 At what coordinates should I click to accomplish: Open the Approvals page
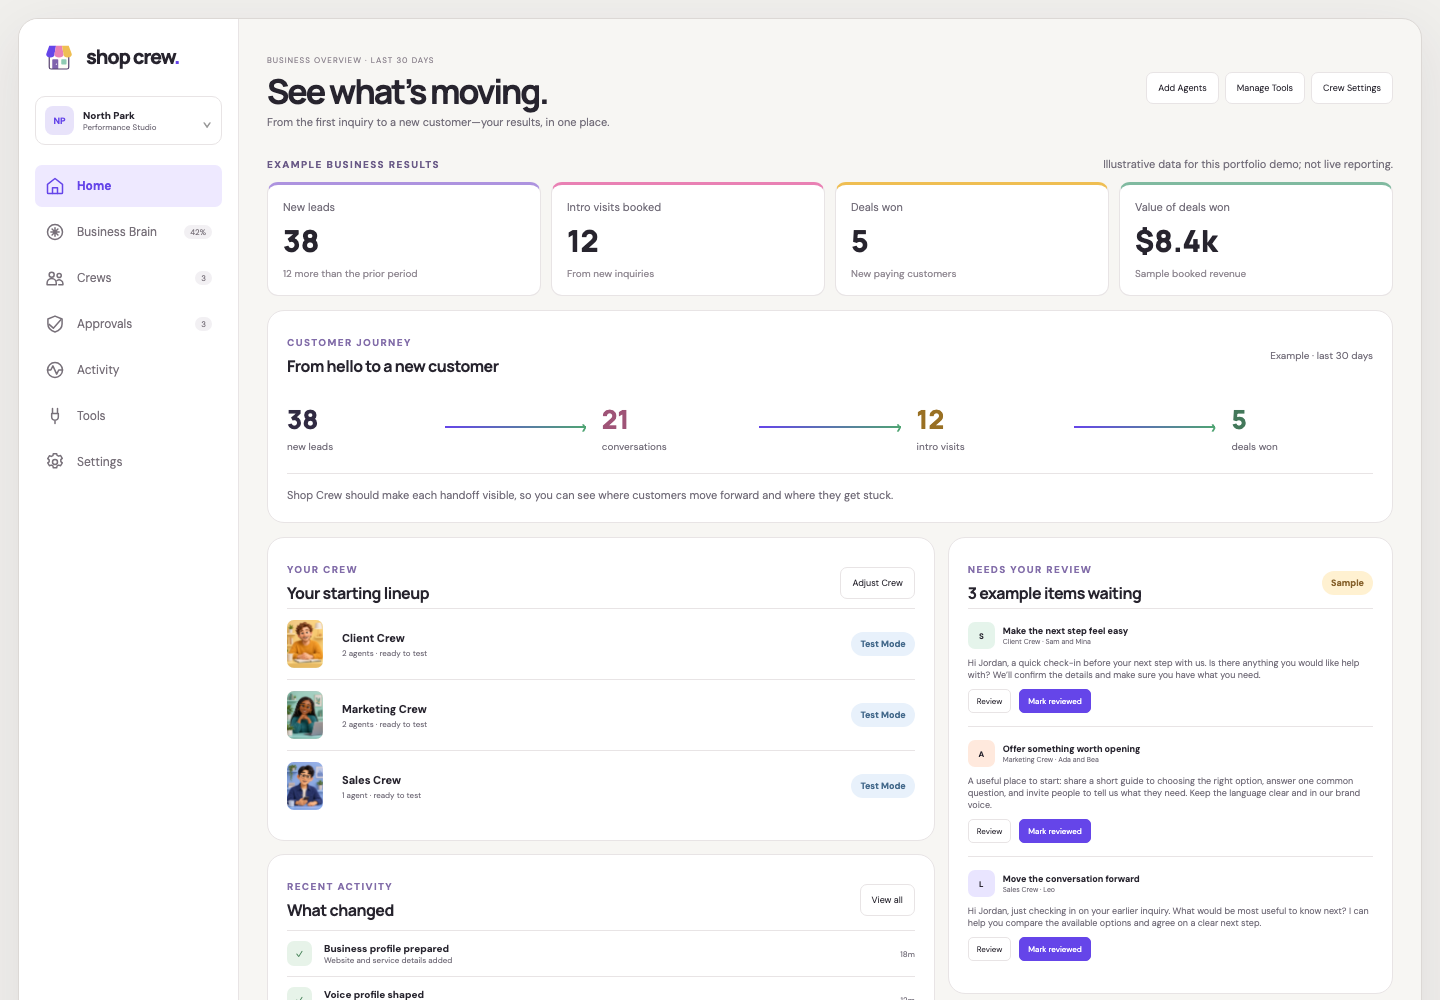(x=128, y=324)
